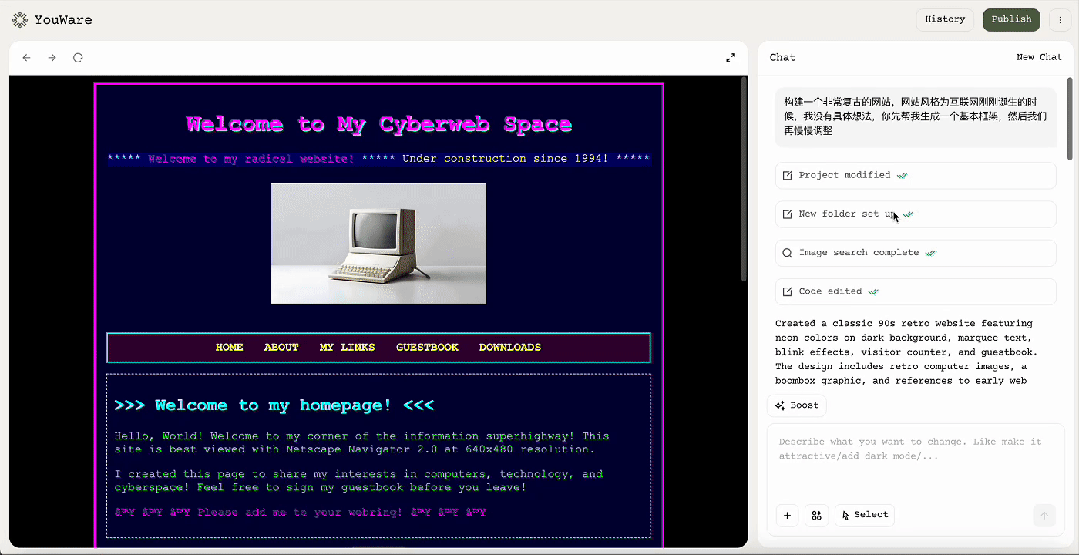This screenshot has height=555, width=1079.
Task: Click the YouWare logo icon
Action: tap(19, 19)
